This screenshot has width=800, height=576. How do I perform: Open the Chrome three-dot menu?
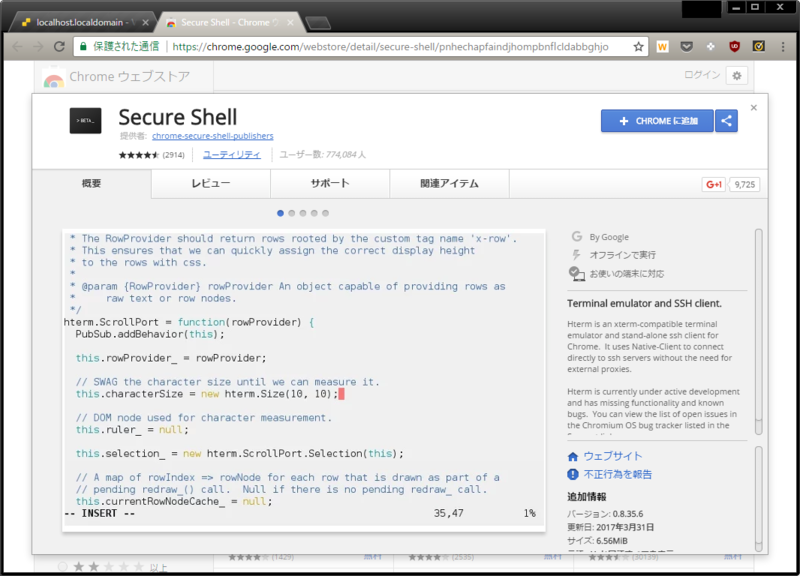tap(783, 47)
